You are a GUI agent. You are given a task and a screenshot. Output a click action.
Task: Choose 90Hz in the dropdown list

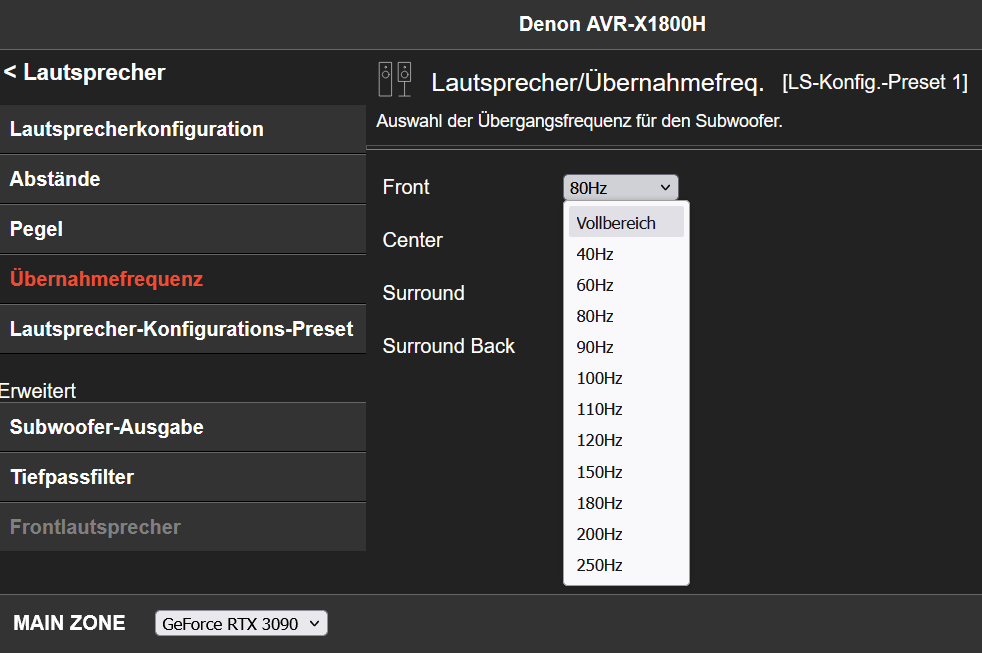click(x=626, y=347)
